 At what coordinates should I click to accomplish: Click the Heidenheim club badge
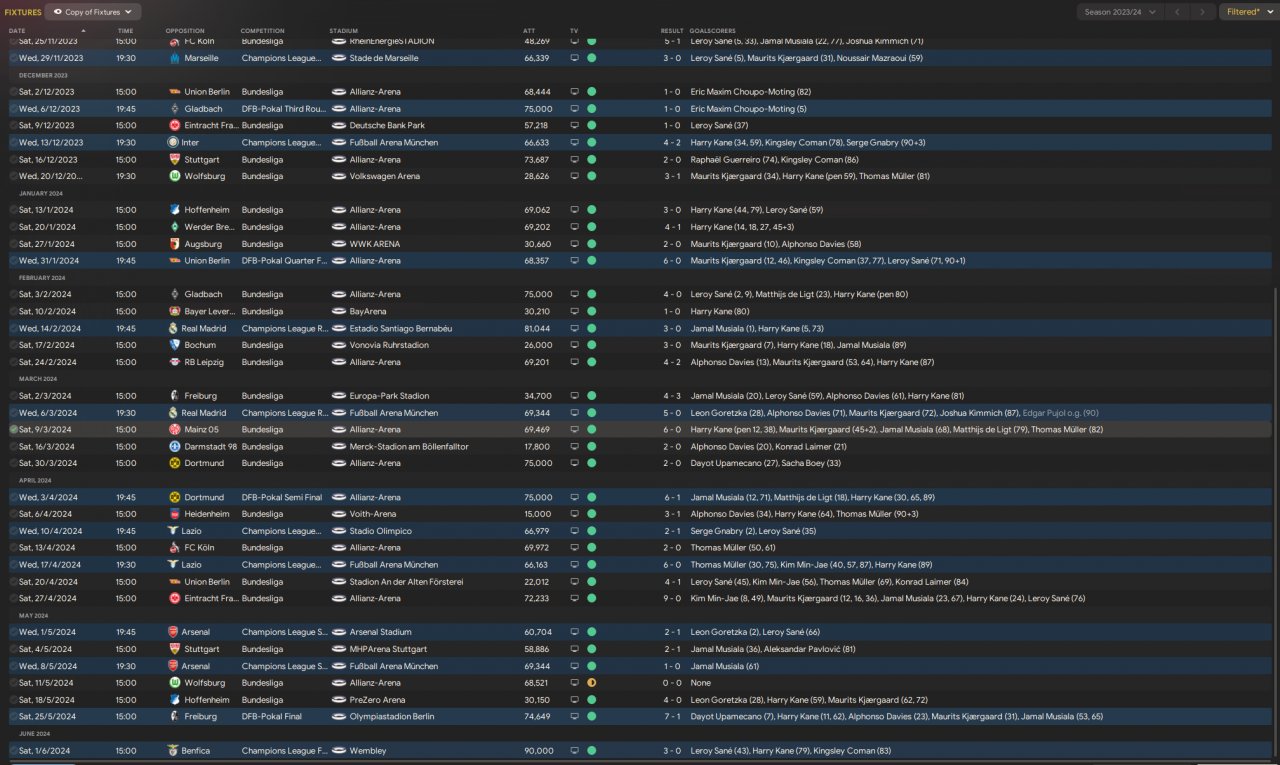point(174,514)
